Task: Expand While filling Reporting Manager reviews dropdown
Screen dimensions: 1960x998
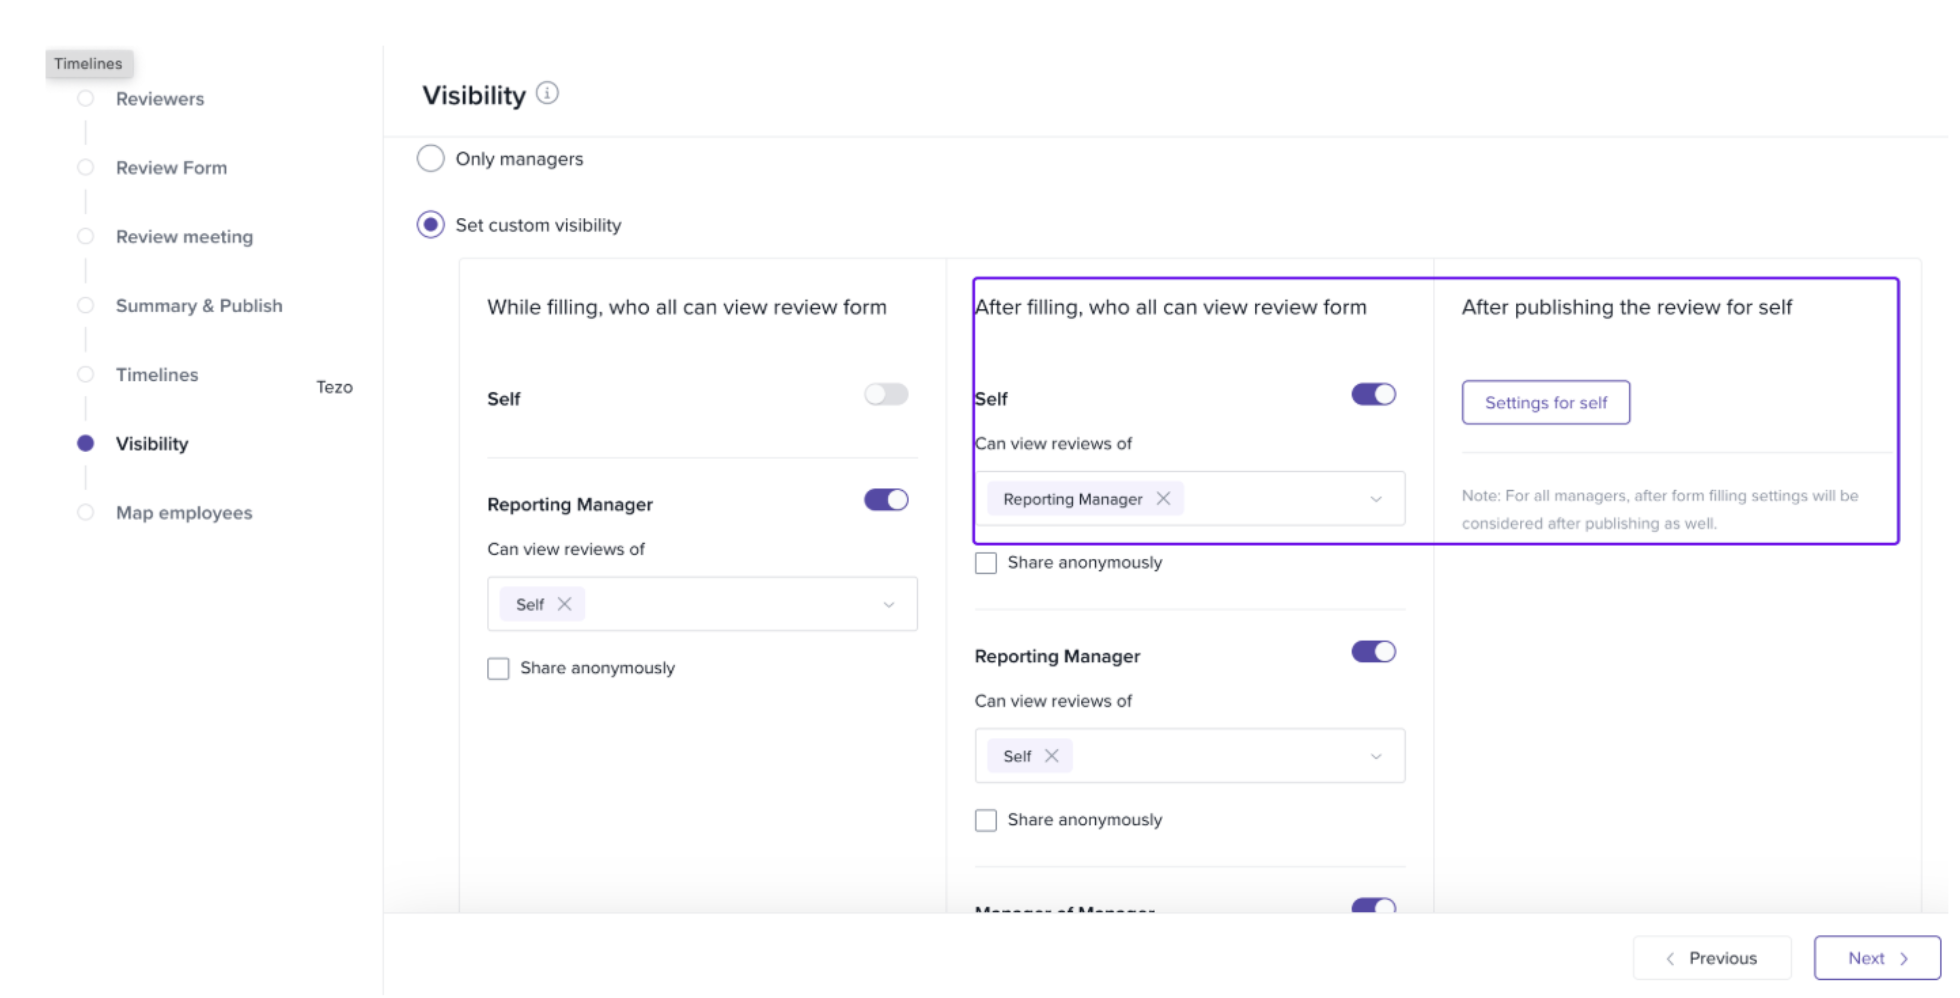Action: [888, 605]
